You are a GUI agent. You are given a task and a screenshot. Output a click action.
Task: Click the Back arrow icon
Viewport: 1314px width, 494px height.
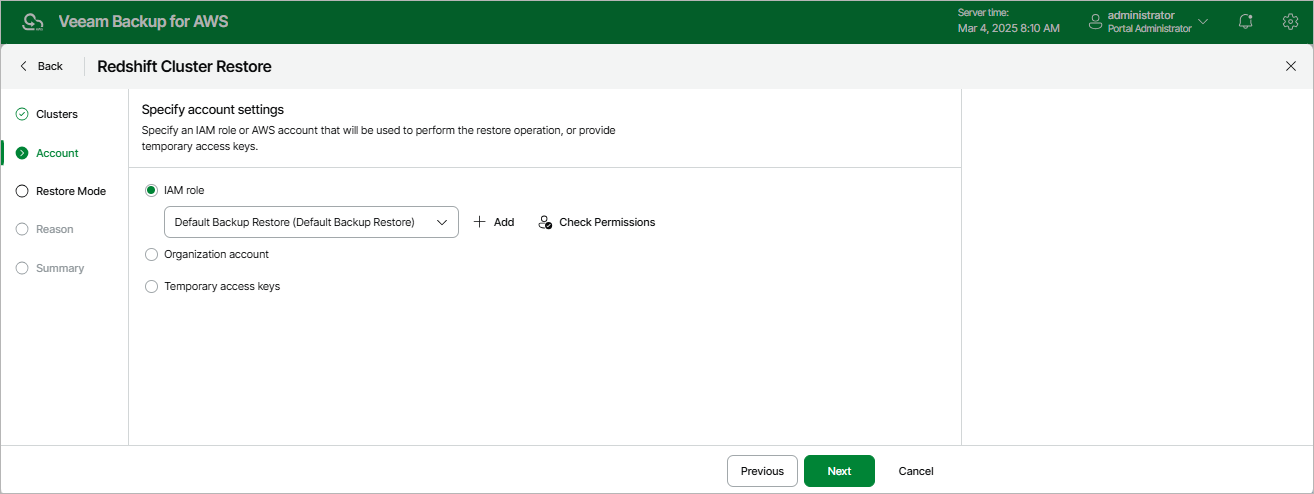click(24, 66)
